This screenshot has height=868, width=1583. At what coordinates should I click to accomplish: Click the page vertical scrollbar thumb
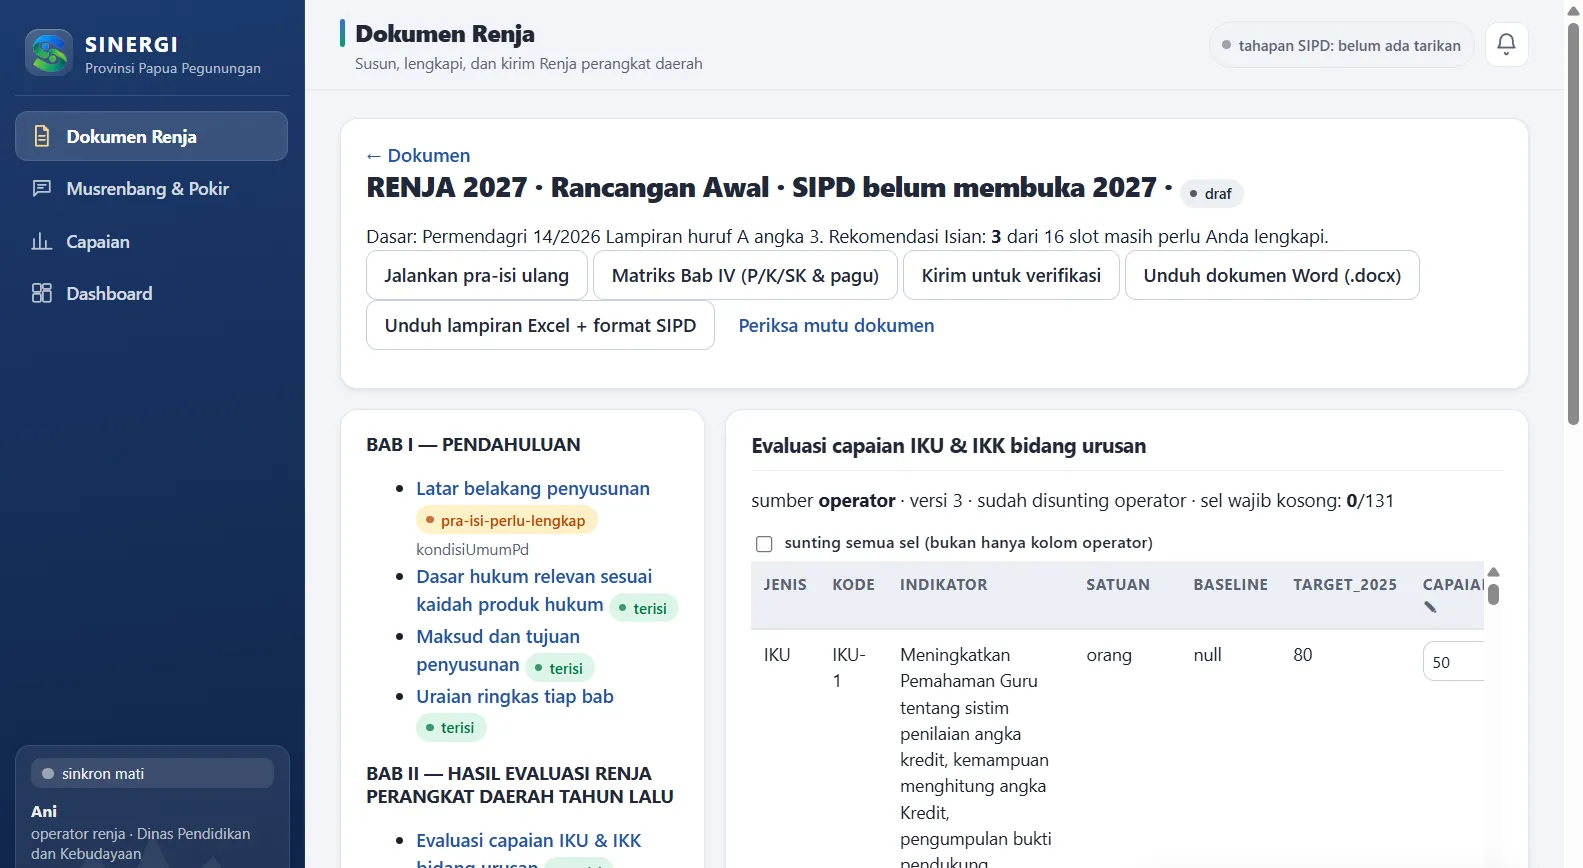1573,224
